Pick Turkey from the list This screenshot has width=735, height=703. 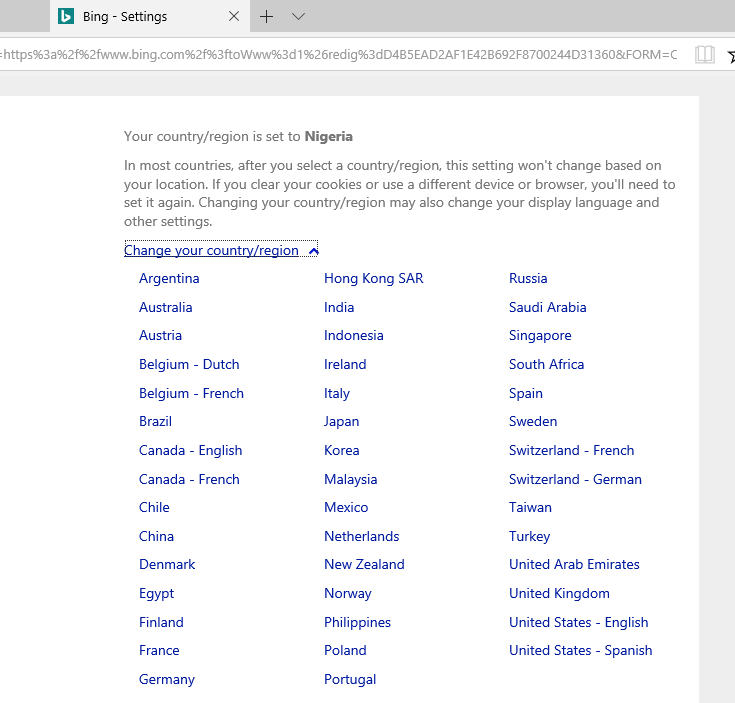530,537
